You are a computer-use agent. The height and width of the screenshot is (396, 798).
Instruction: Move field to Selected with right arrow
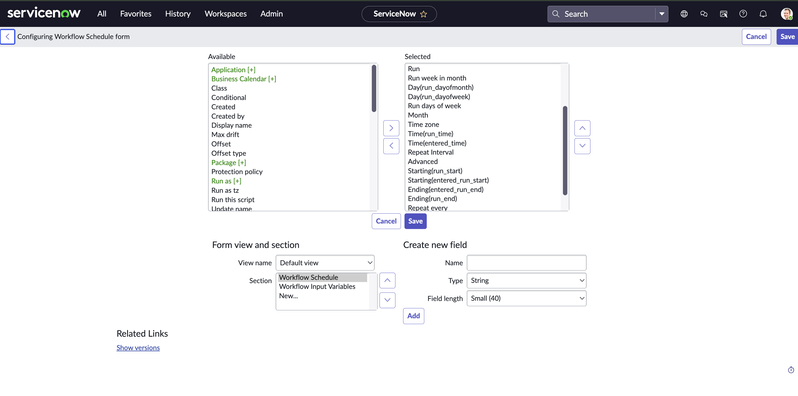(391, 128)
